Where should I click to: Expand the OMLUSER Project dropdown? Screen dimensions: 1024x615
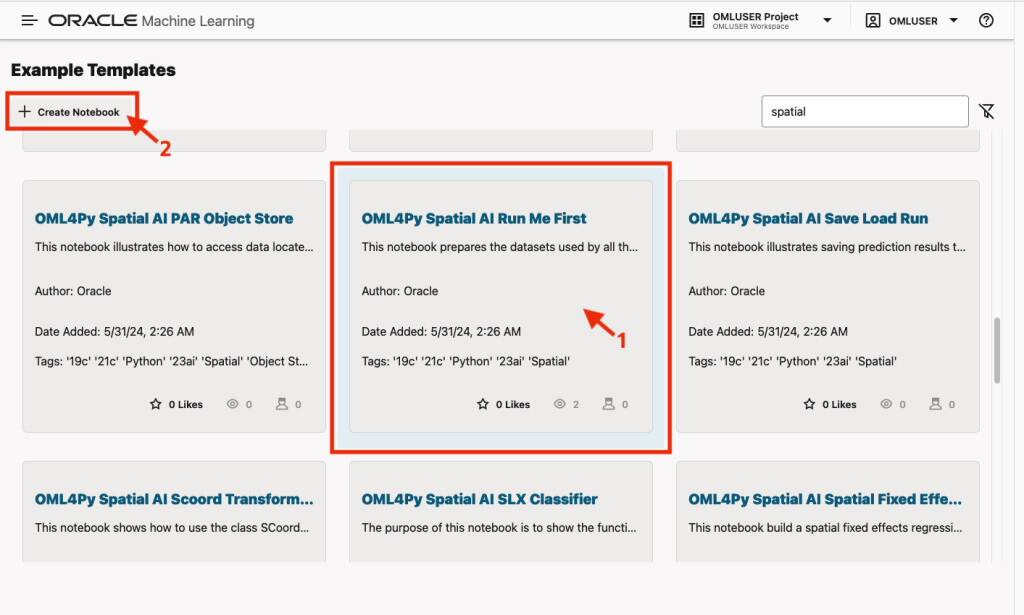click(827, 20)
